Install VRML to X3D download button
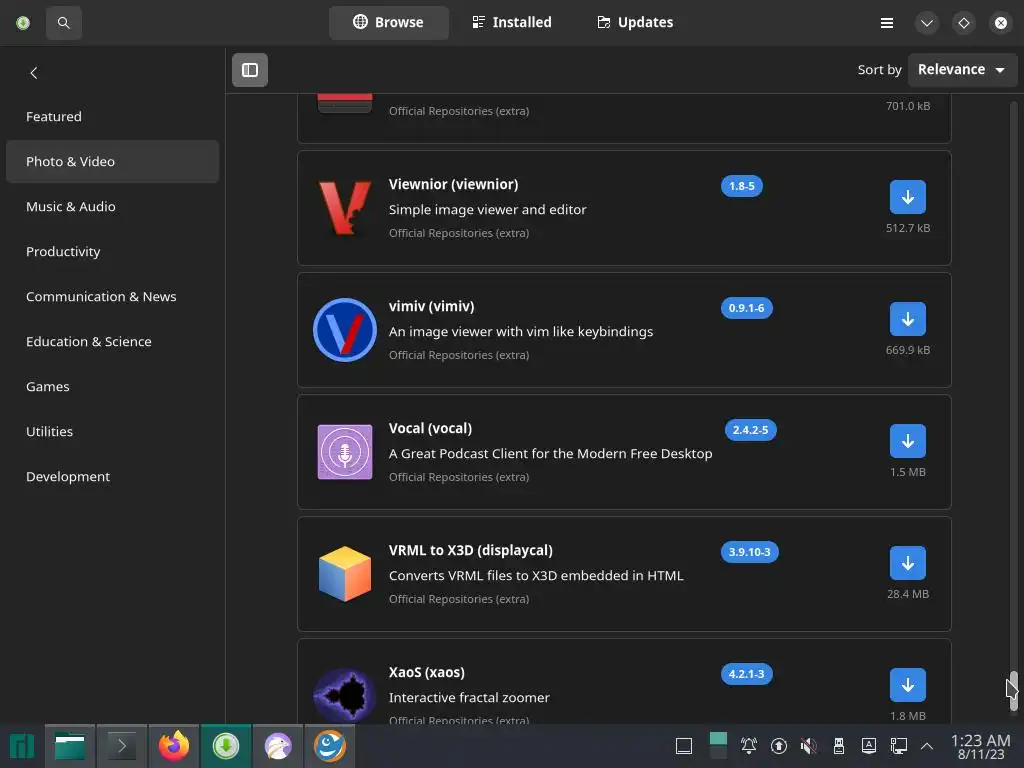Image resolution: width=1024 pixels, height=768 pixels. coord(907,563)
